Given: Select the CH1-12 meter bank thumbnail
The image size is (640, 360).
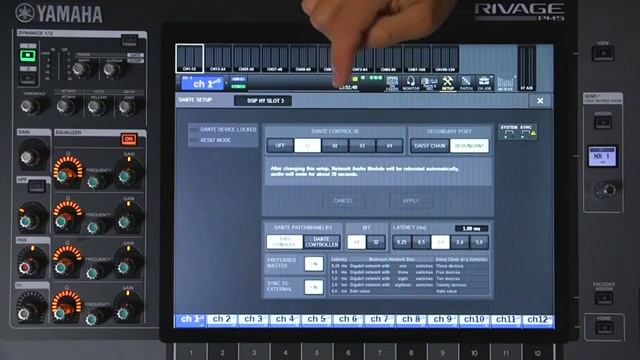Looking at the screenshot, I should [x=189, y=58].
